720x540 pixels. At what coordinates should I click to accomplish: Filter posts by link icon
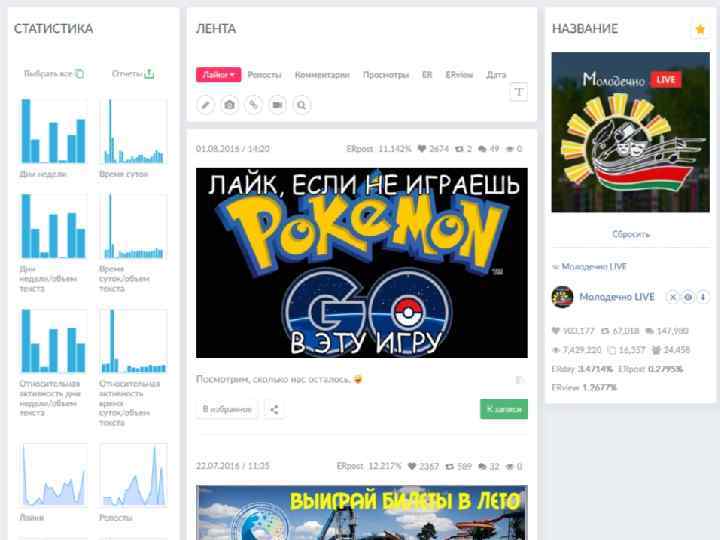pos(253,105)
